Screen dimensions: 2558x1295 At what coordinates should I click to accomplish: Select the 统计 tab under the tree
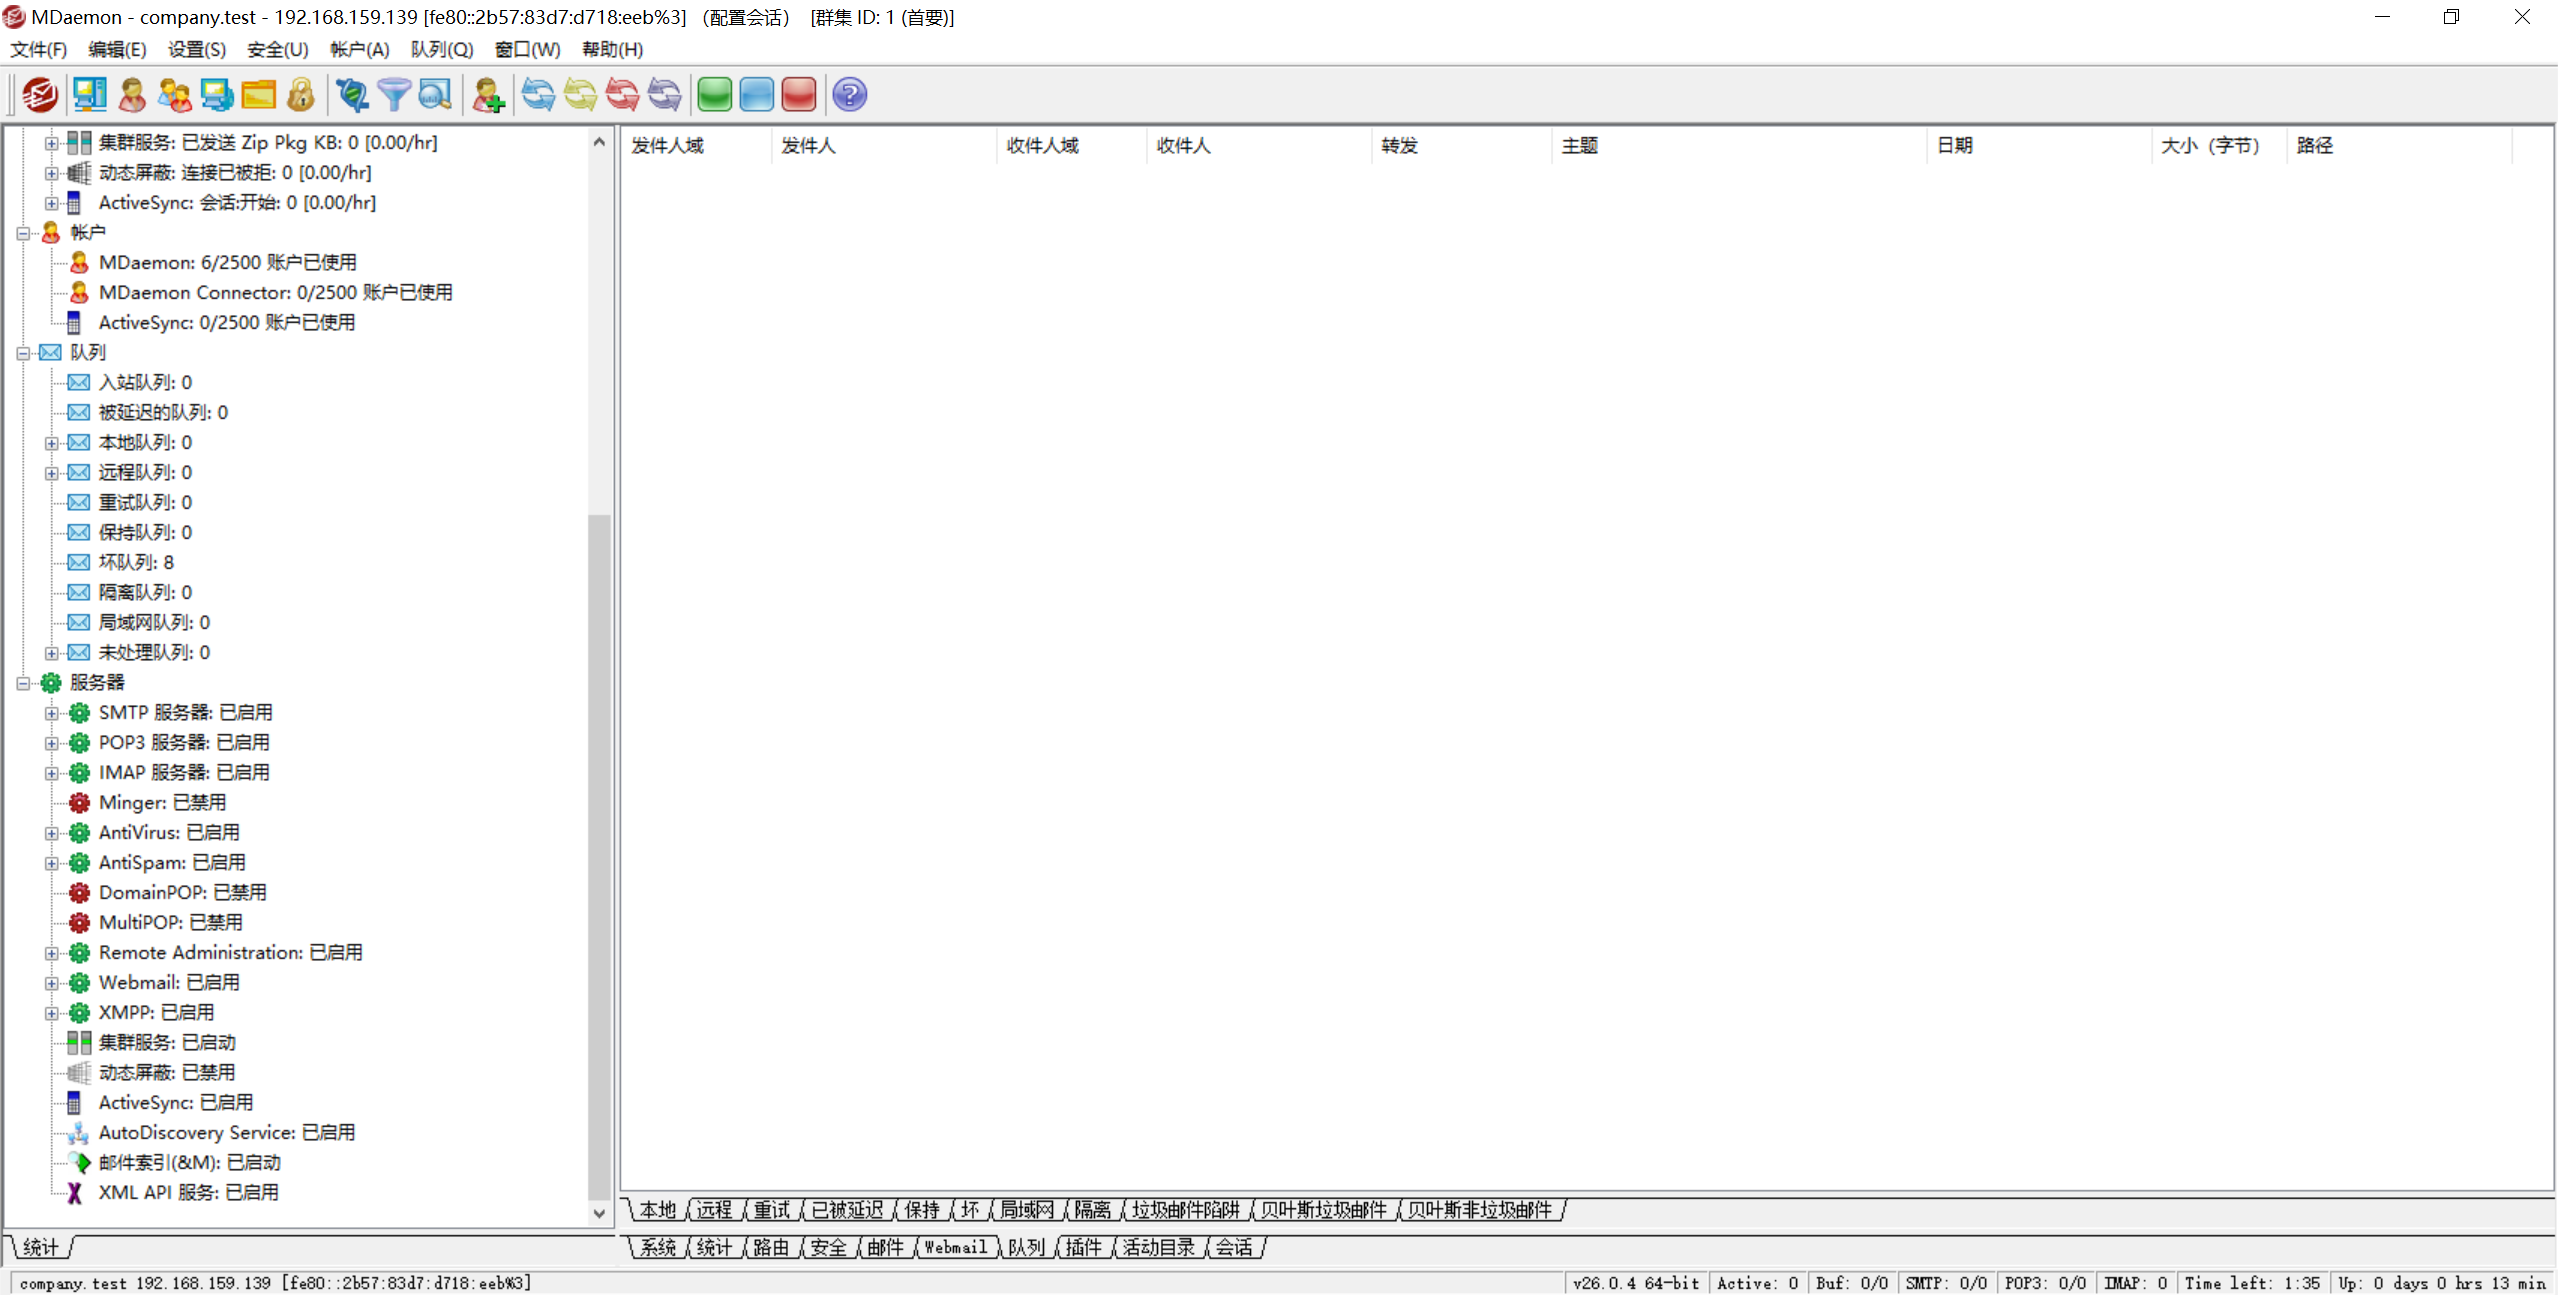(40, 1247)
